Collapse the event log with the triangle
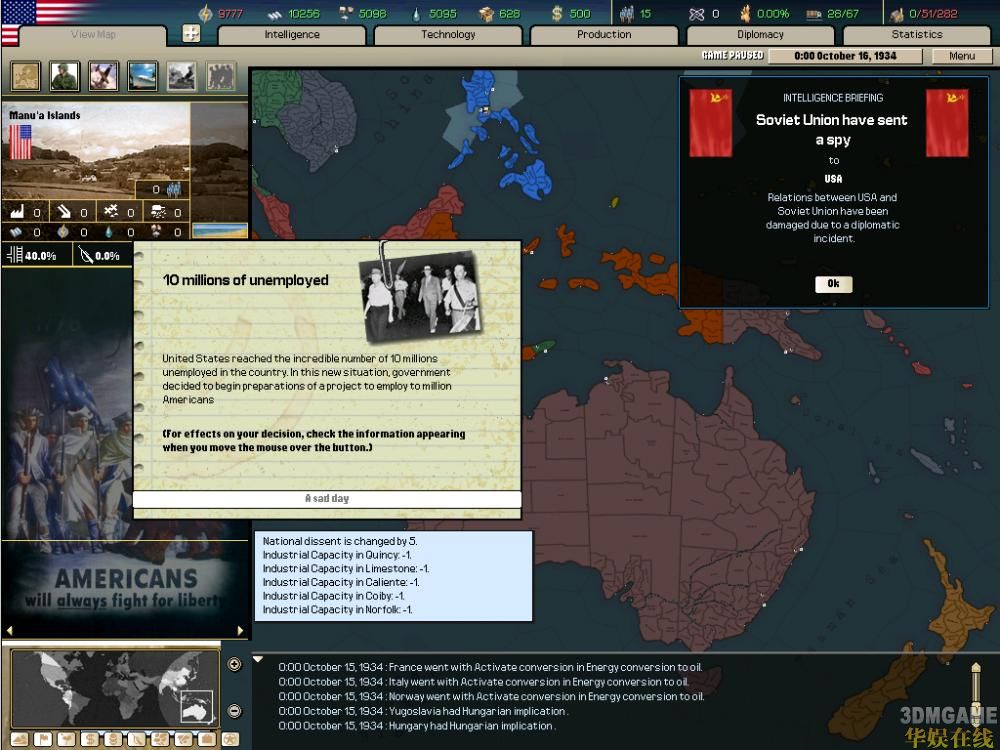 [258, 660]
